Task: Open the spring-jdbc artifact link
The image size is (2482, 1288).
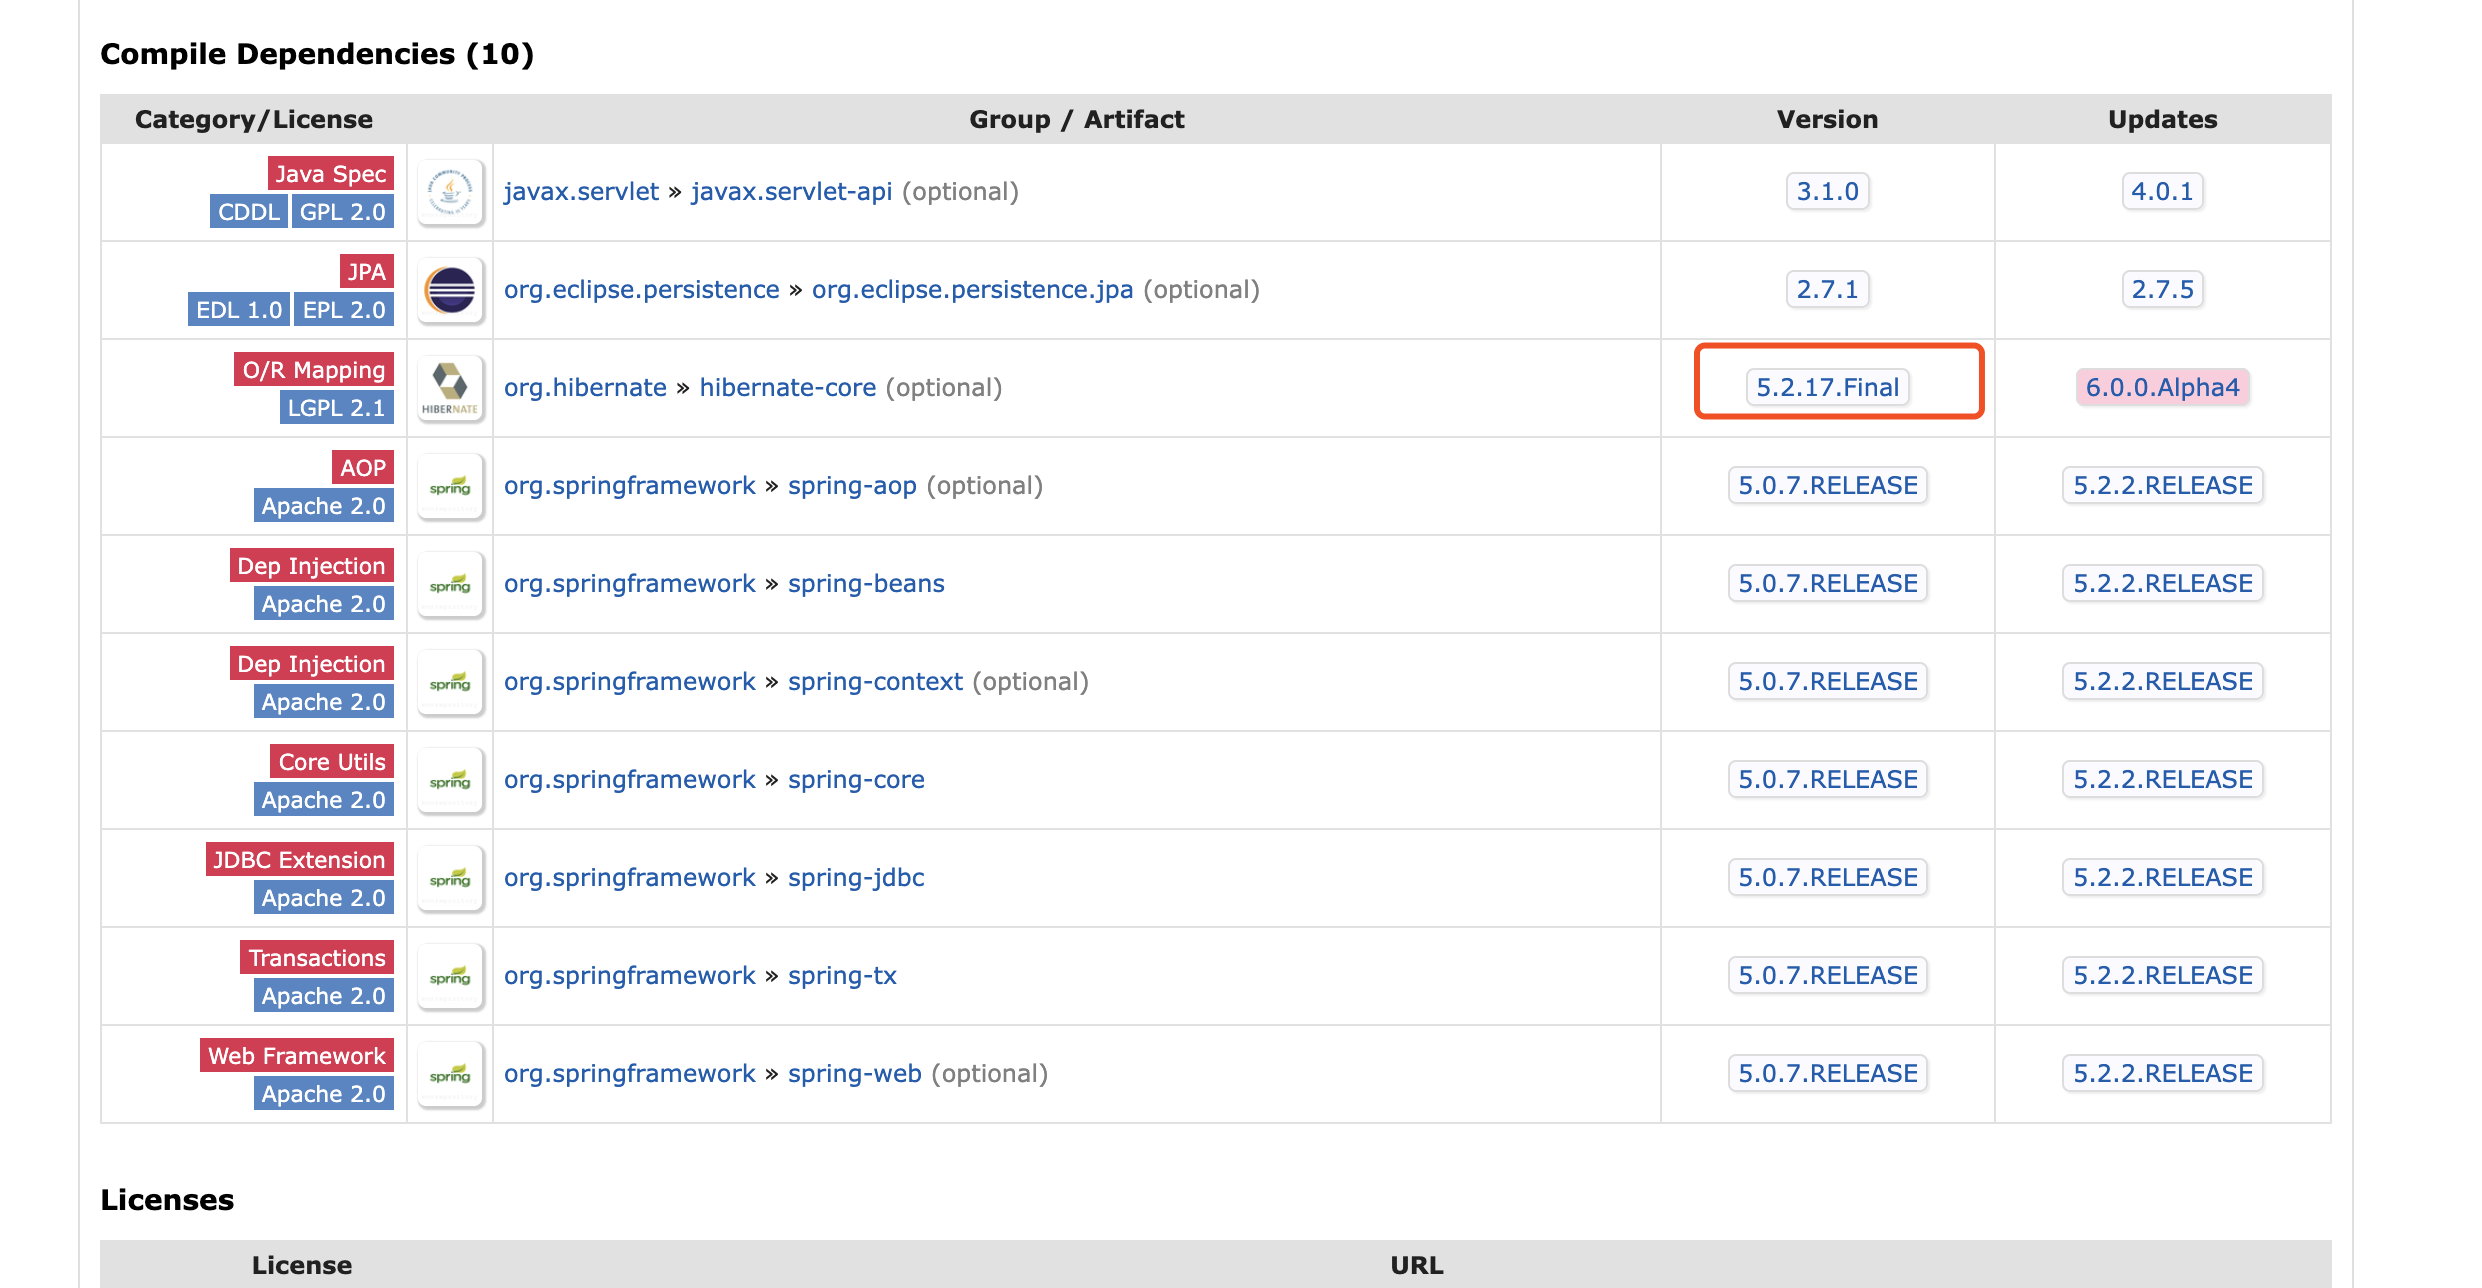Action: (x=855, y=878)
